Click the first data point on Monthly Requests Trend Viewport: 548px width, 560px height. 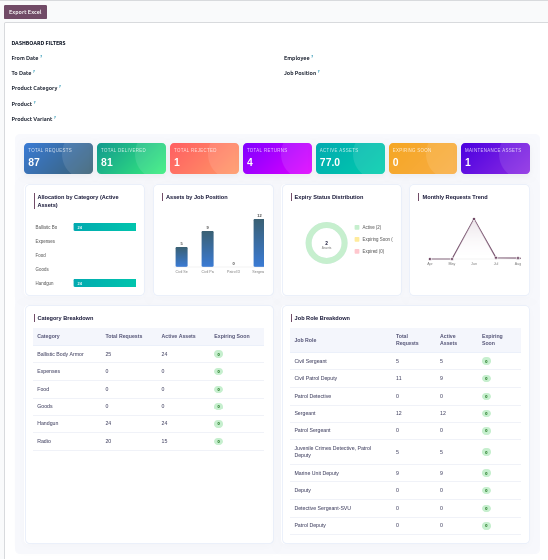(430, 259)
